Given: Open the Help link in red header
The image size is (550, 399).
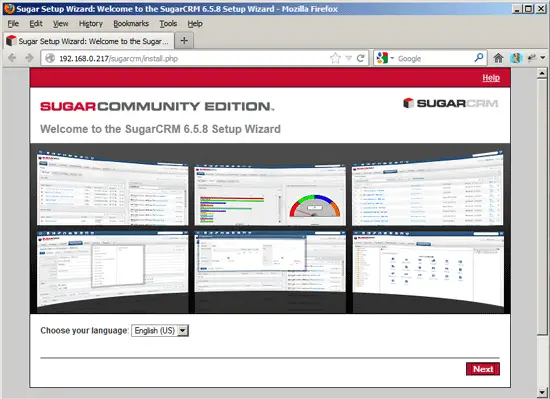Looking at the screenshot, I should (x=491, y=78).
